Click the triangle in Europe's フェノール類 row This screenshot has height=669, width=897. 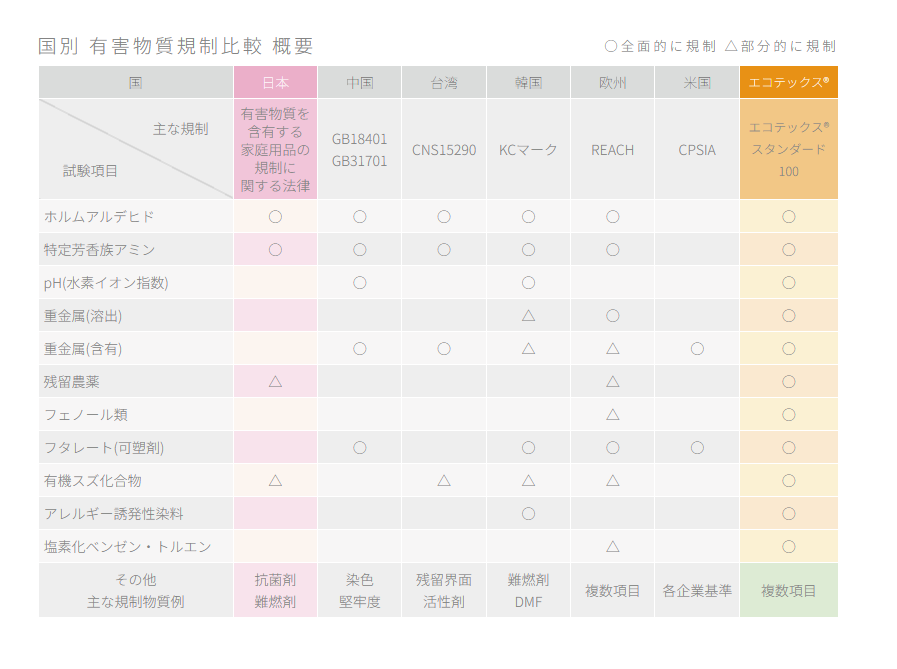(x=612, y=414)
